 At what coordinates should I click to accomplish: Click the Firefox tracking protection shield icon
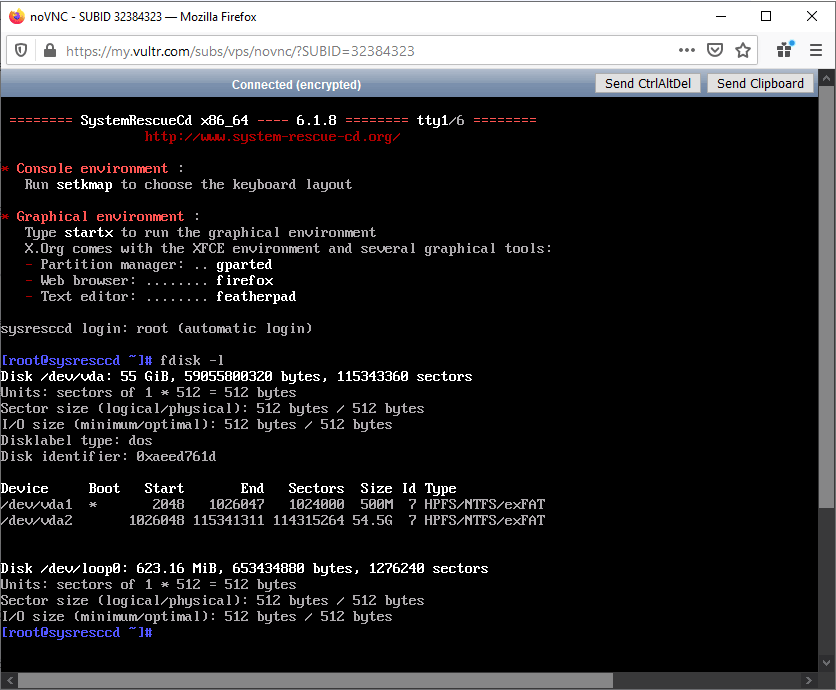(x=21, y=51)
